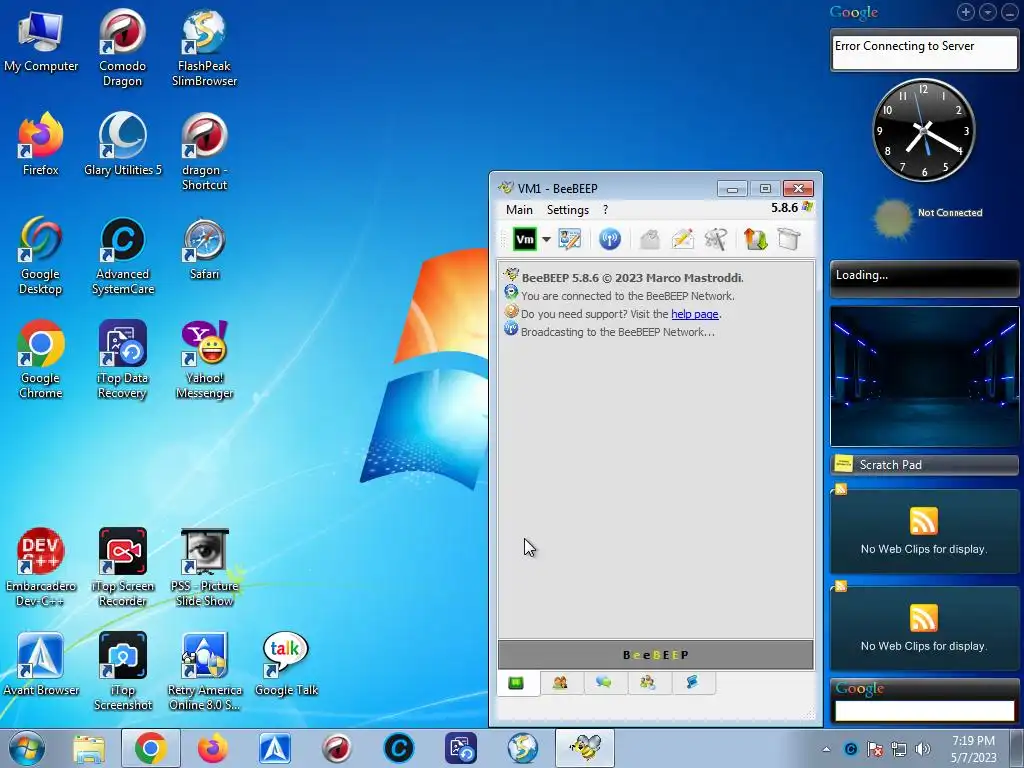Select iTop Data Recovery desktop icon
Image resolution: width=1024 pixels, height=768 pixels.
pyautogui.click(x=122, y=360)
